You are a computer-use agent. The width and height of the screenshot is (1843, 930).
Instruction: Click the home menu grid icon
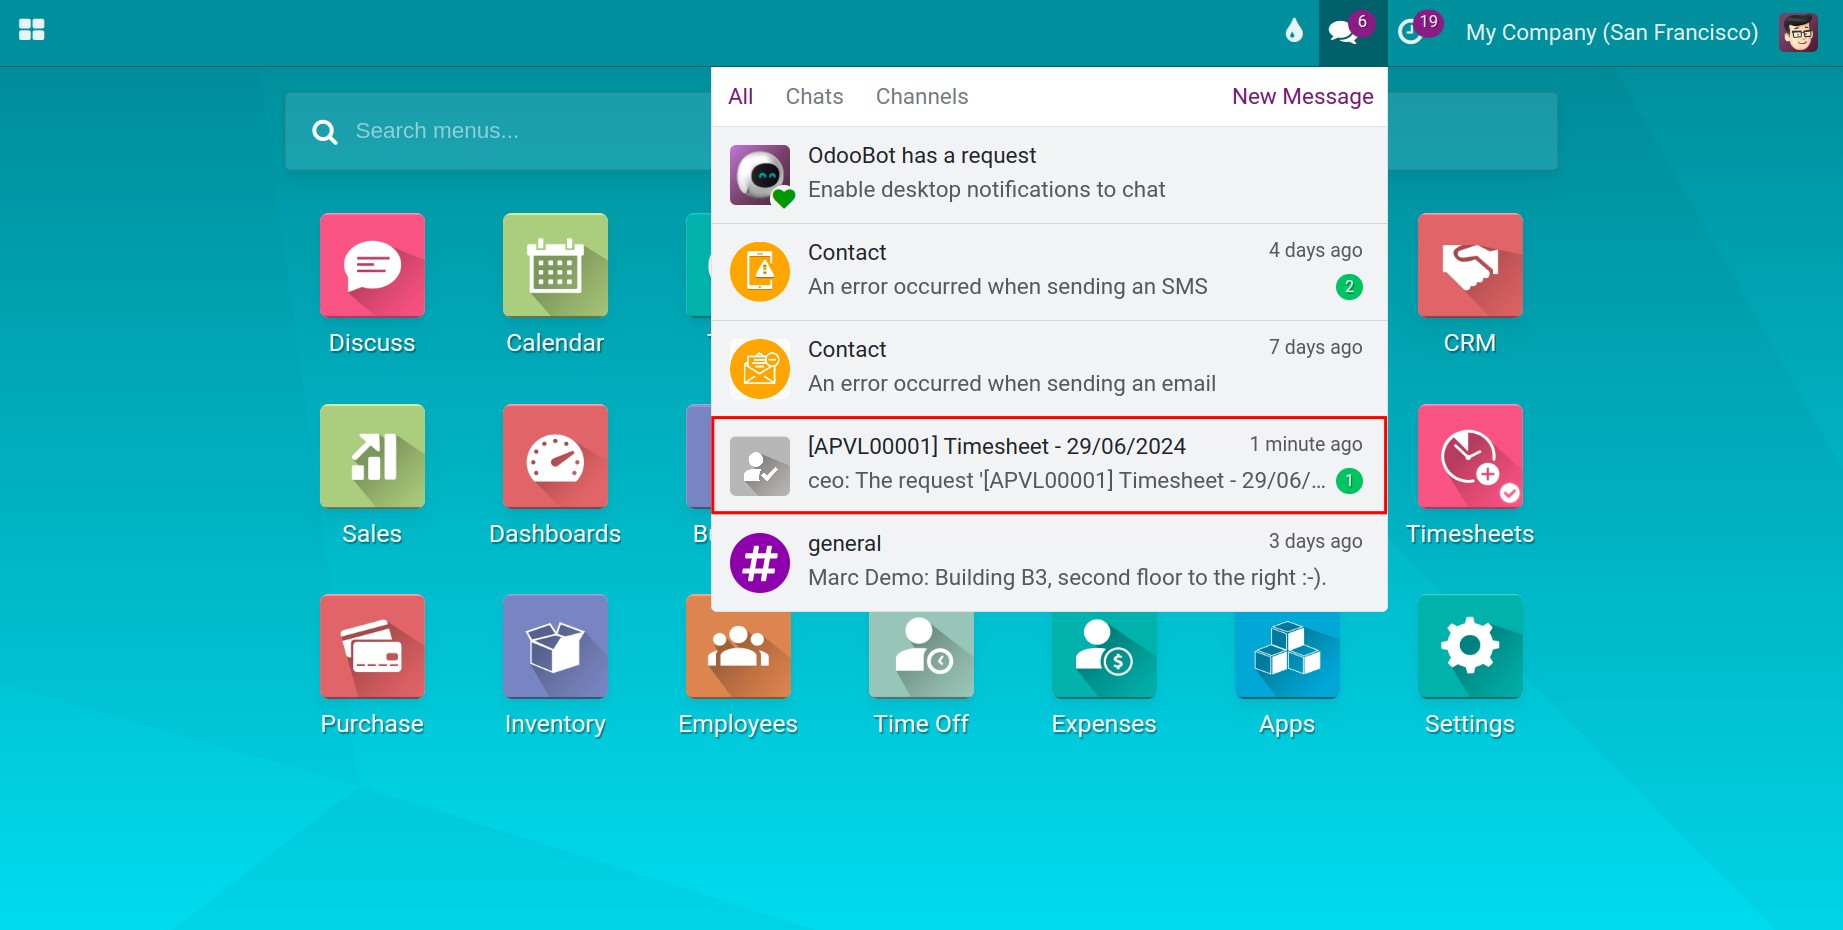point(32,30)
